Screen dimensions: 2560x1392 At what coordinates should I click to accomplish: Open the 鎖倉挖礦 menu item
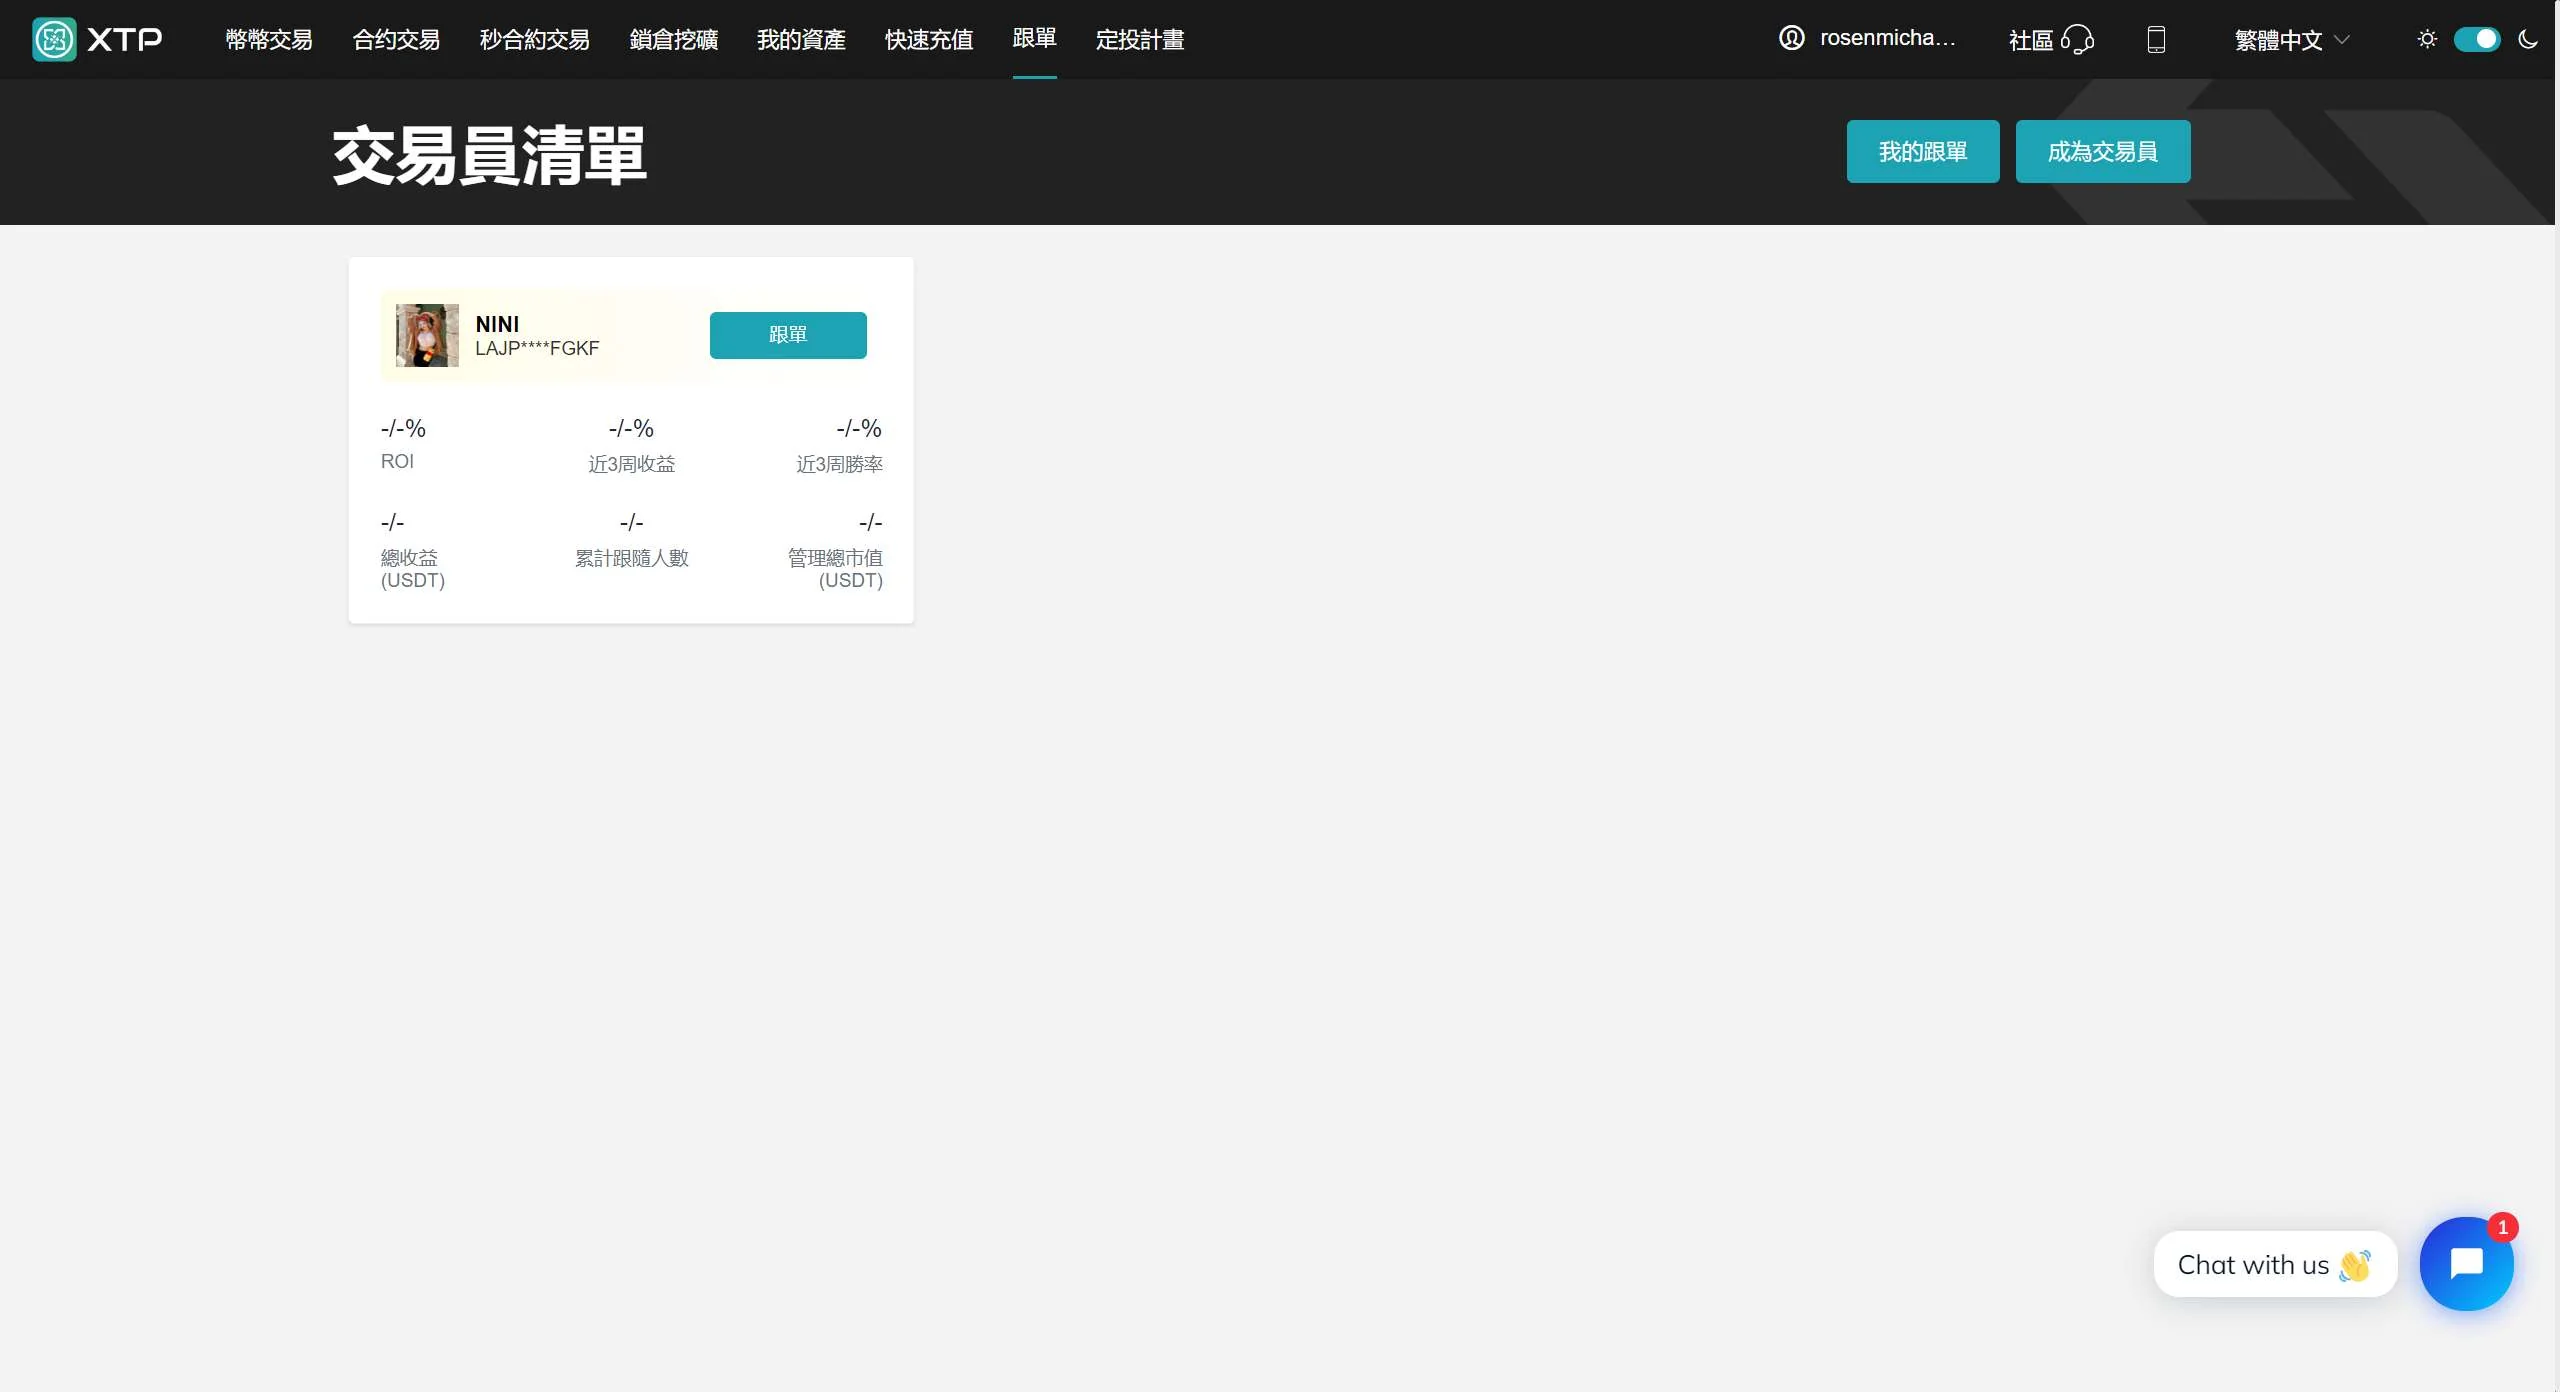click(674, 40)
